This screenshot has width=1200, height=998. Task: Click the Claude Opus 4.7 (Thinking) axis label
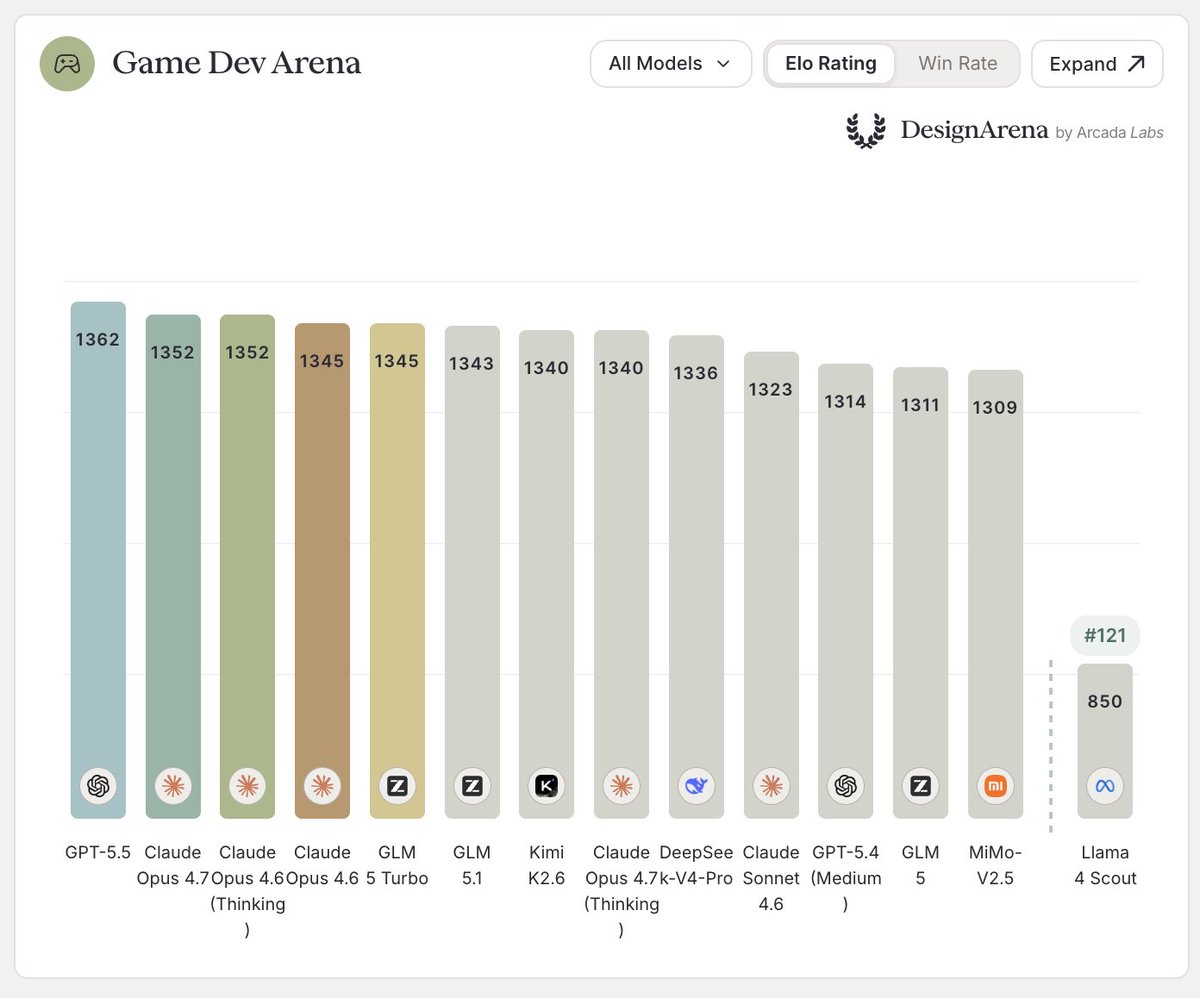click(x=621, y=892)
